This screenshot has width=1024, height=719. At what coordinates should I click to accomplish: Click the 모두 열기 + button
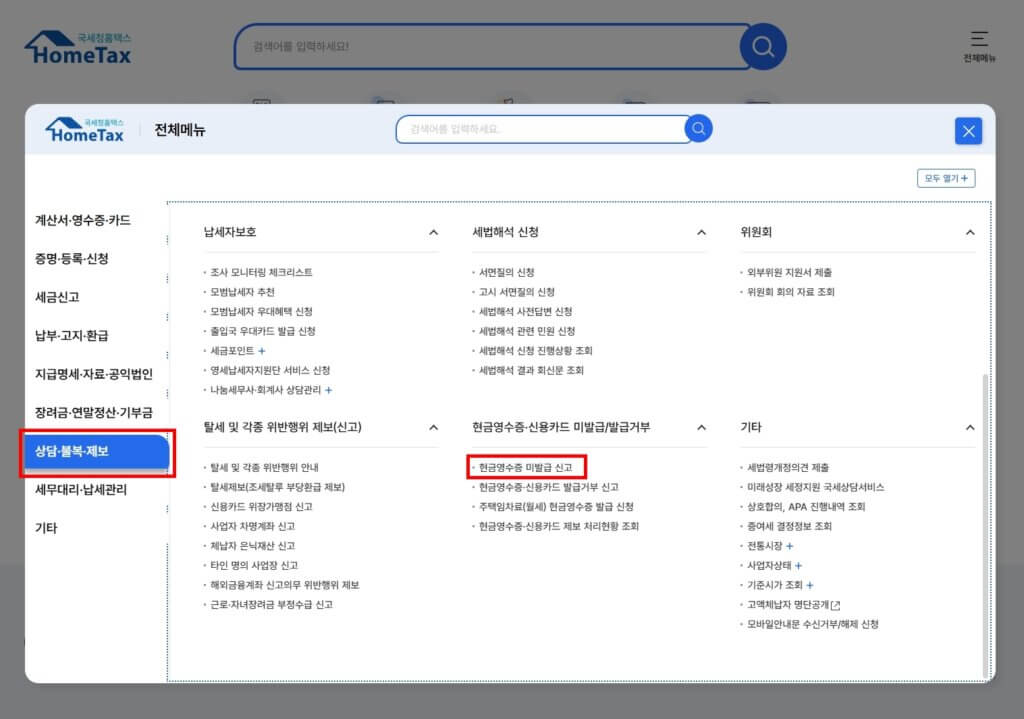946,178
